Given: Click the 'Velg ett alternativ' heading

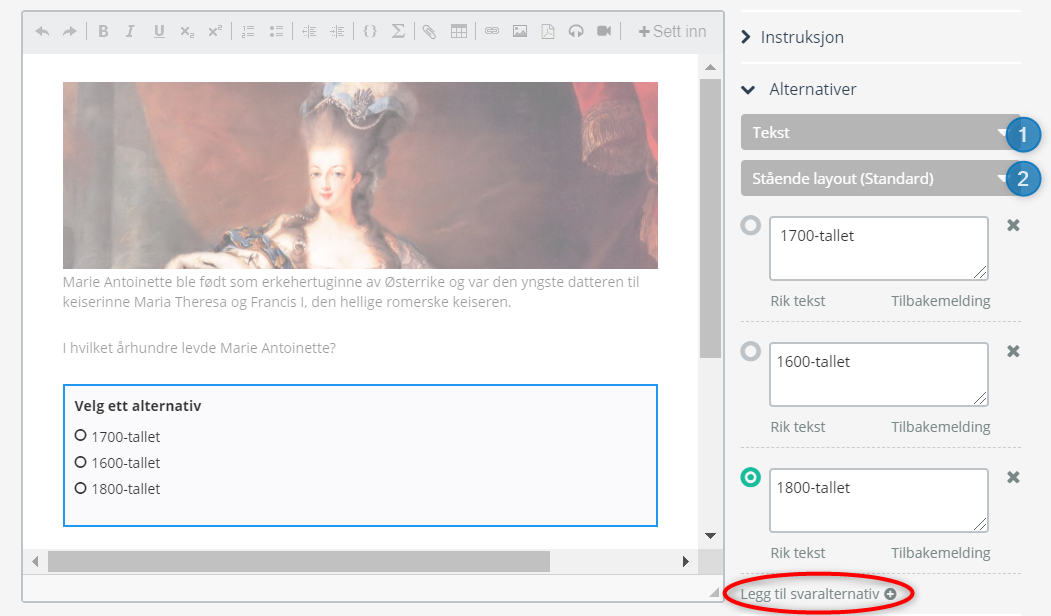Looking at the screenshot, I should pos(138,406).
